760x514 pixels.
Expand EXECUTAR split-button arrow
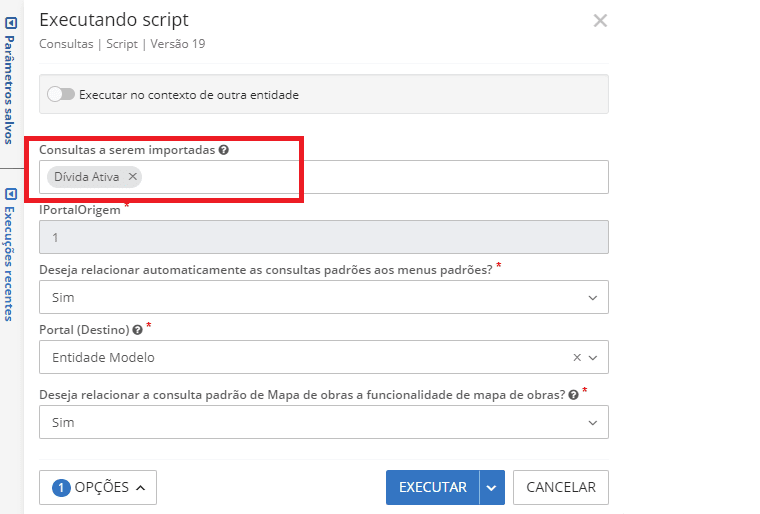pyautogui.click(x=492, y=487)
